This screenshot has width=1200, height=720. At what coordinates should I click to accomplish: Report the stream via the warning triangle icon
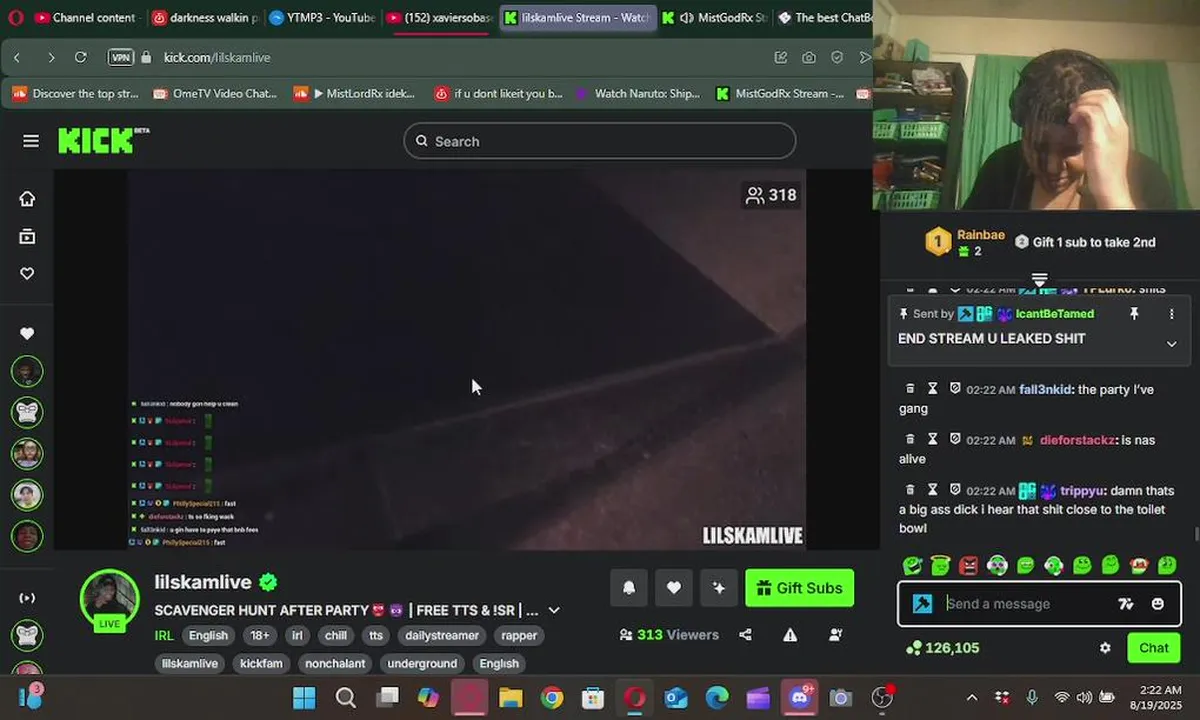(790, 634)
